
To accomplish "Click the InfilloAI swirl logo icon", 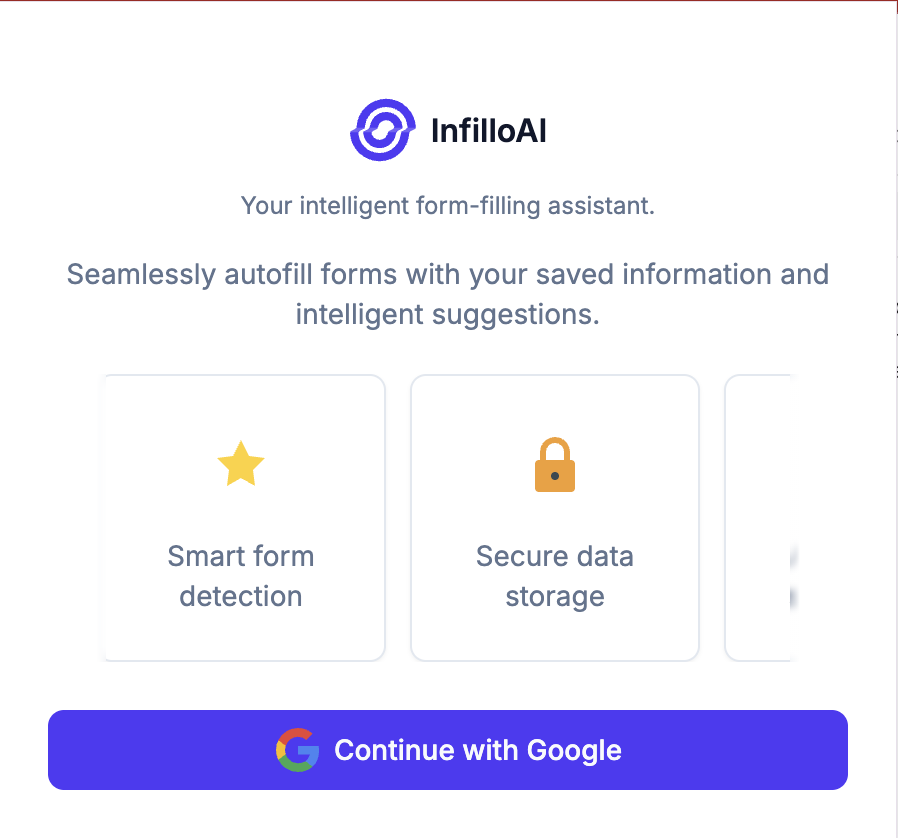I will coord(383,130).
